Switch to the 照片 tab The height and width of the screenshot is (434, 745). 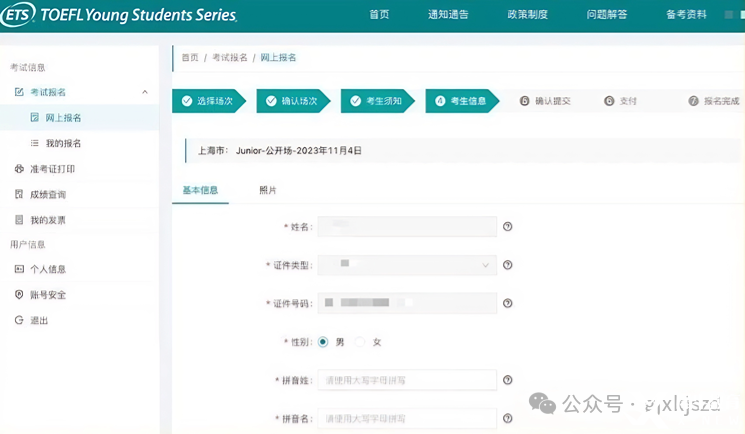pos(267,190)
